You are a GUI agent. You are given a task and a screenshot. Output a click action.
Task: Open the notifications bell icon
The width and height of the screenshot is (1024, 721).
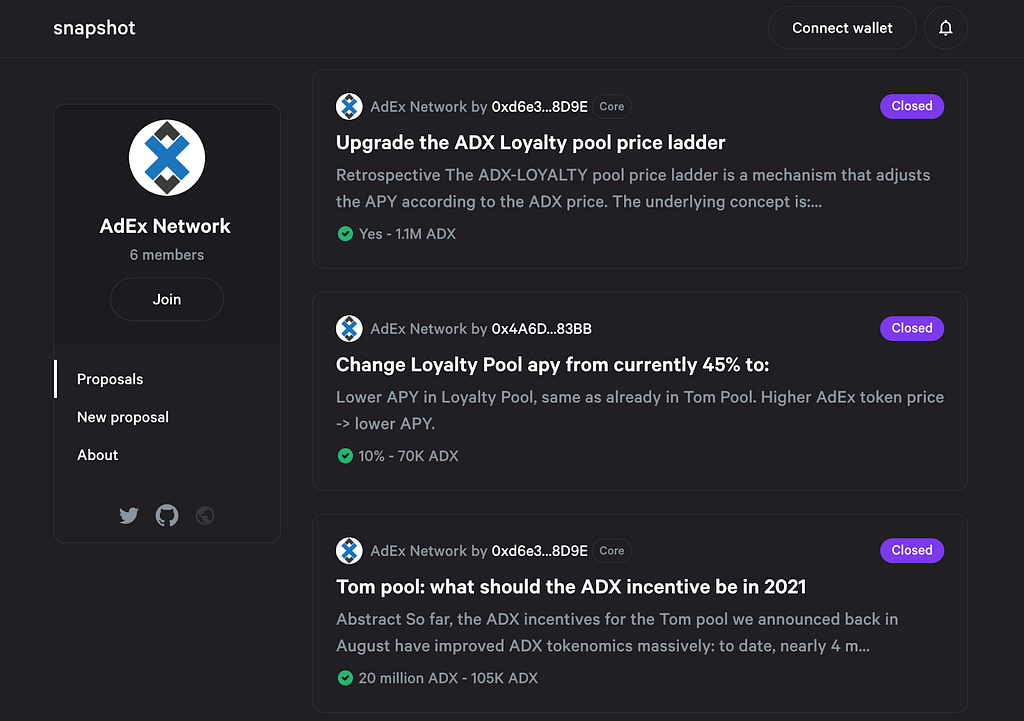point(945,28)
